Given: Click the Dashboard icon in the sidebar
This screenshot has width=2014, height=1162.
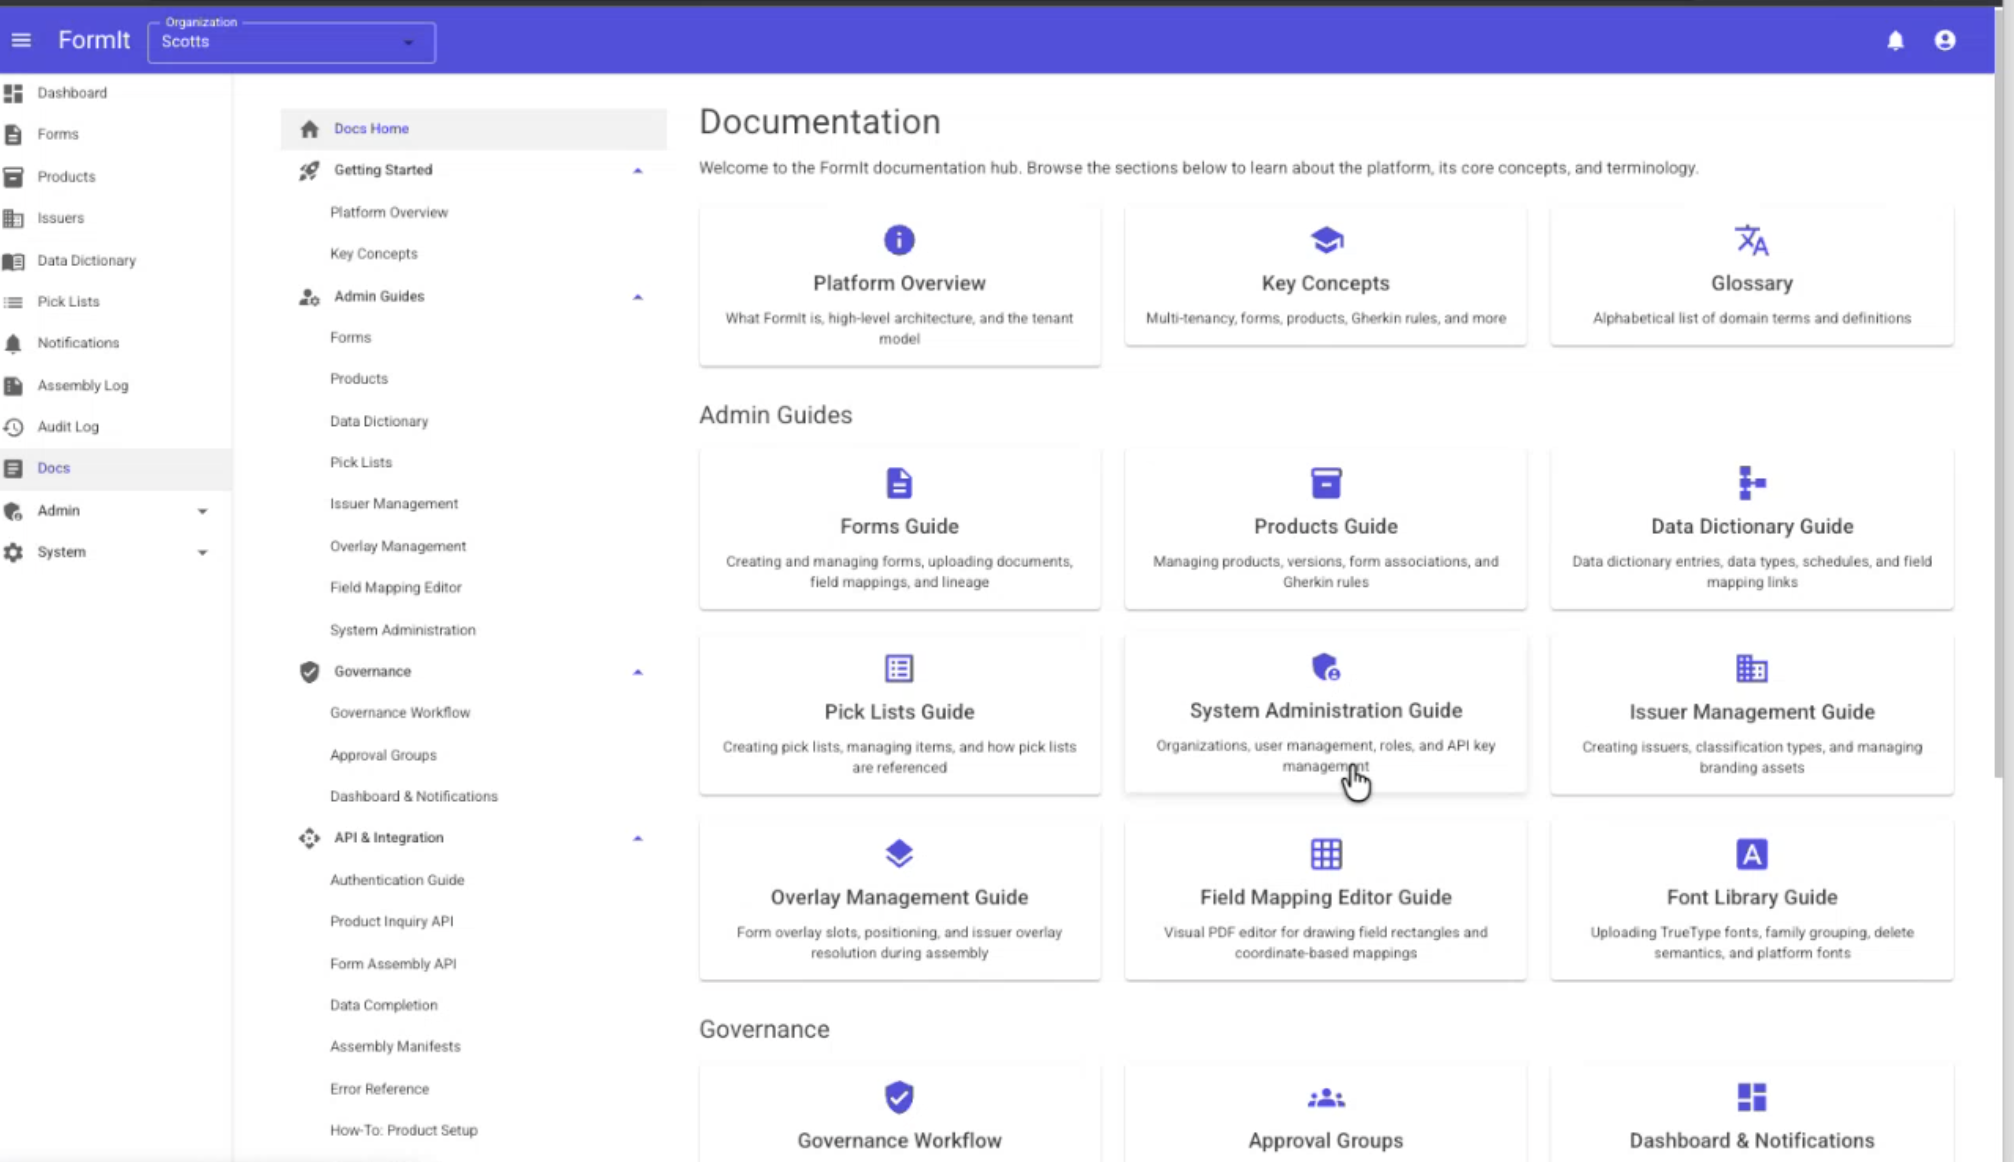Looking at the screenshot, I should [13, 93].
